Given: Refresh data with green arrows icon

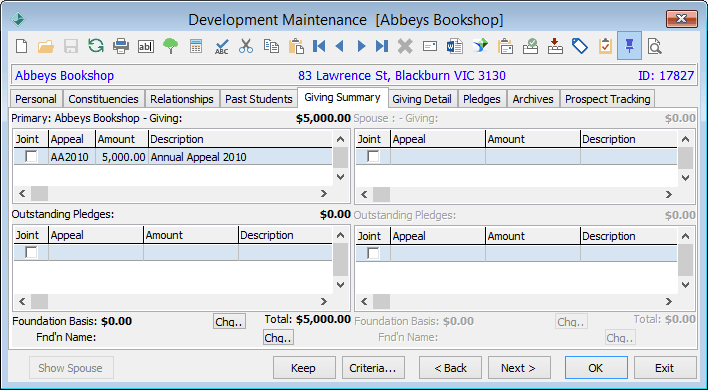Looking at the screenshot, I should click(96, 46).
